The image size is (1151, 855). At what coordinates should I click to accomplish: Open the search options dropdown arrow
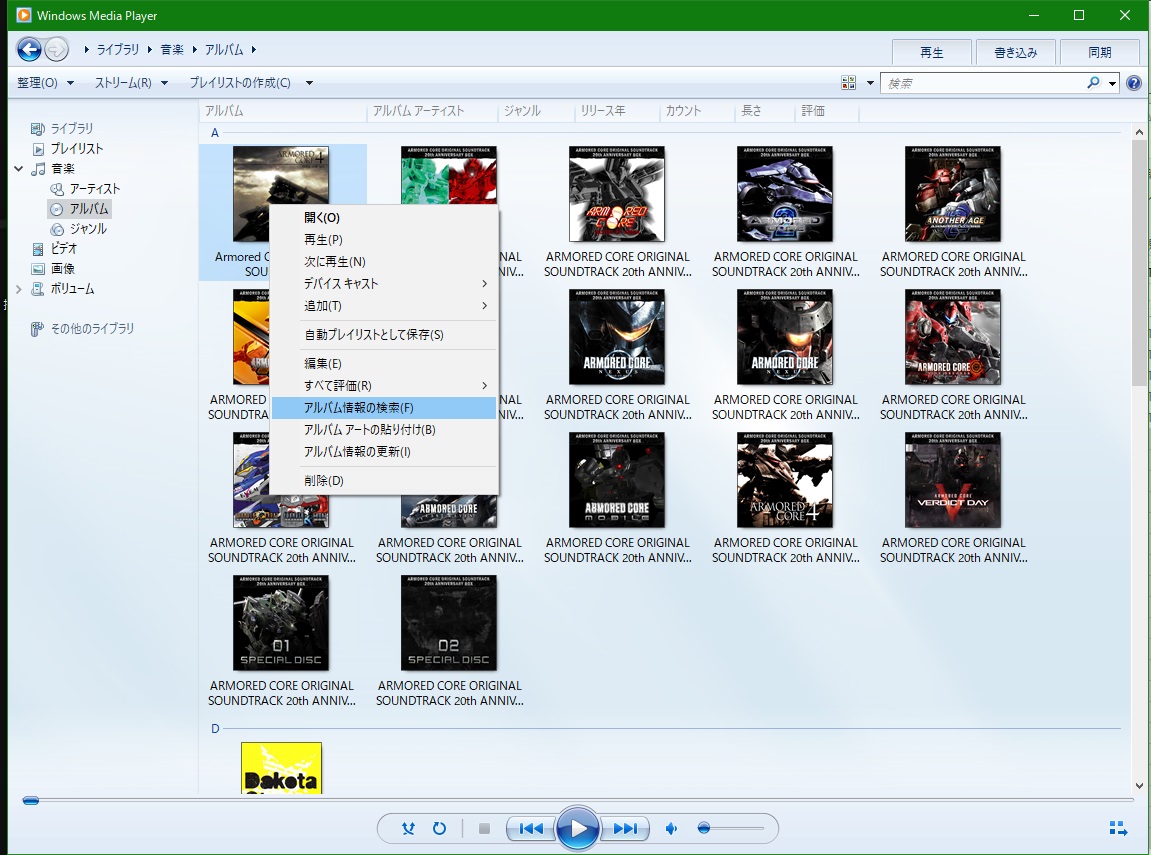click(1112, 83)
